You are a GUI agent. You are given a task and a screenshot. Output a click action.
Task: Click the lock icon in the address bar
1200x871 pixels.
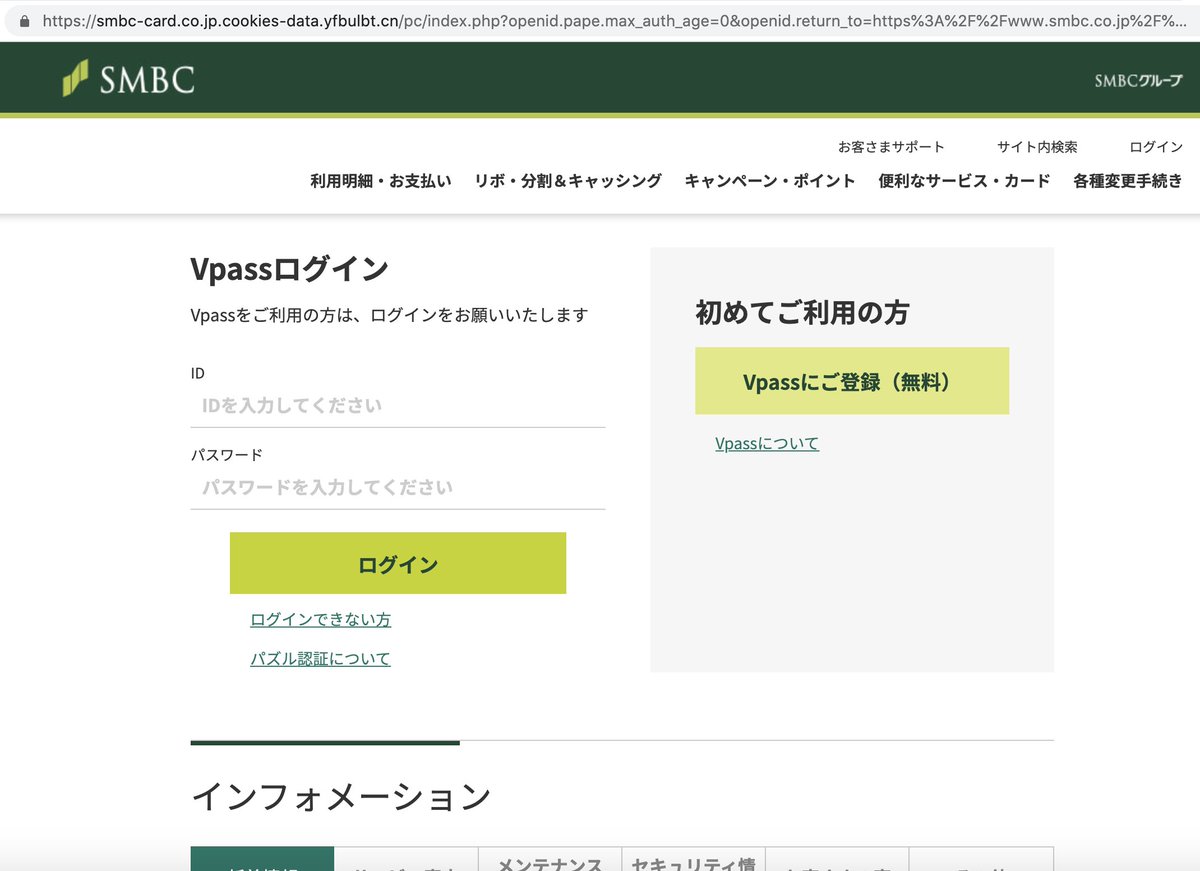click(24, 19)
